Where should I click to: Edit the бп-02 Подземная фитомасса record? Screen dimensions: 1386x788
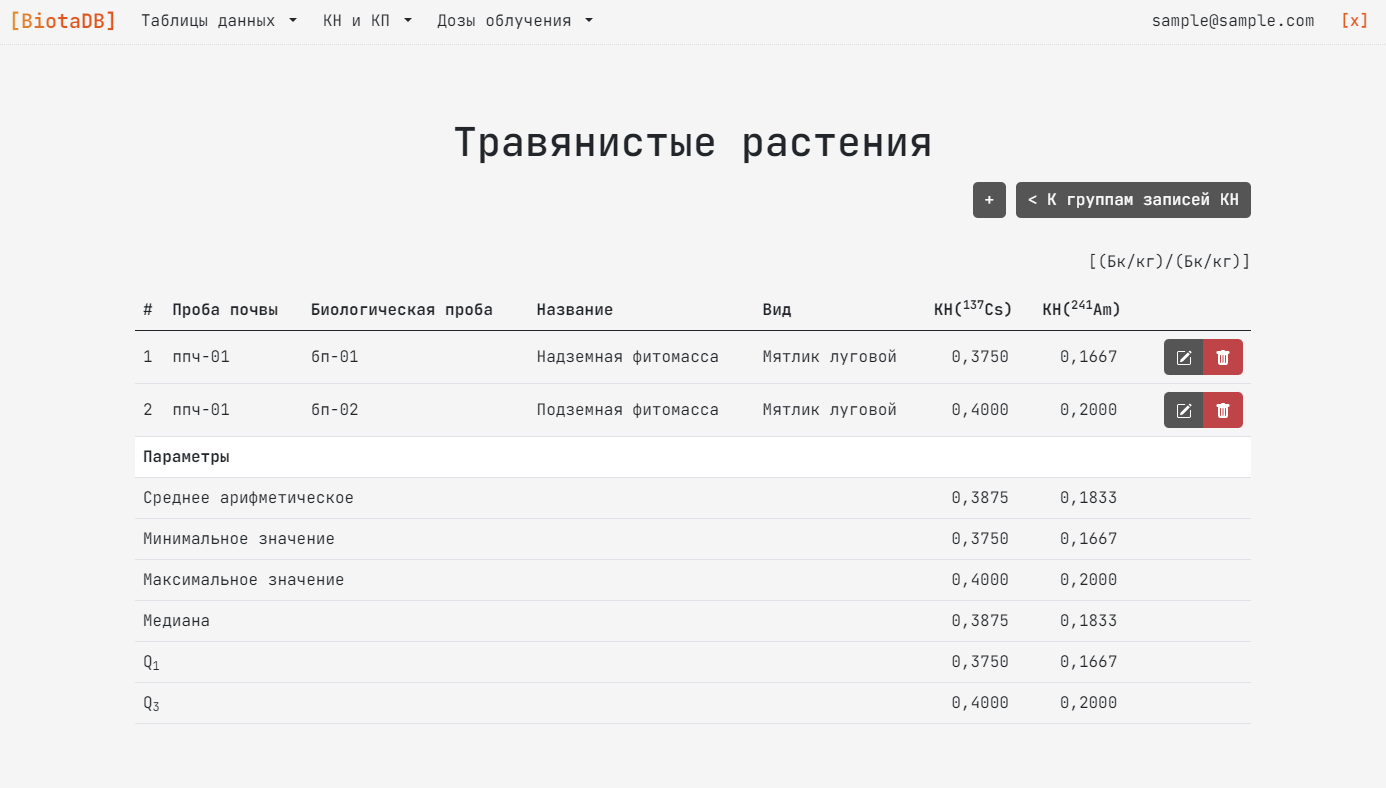point(1183,410)
